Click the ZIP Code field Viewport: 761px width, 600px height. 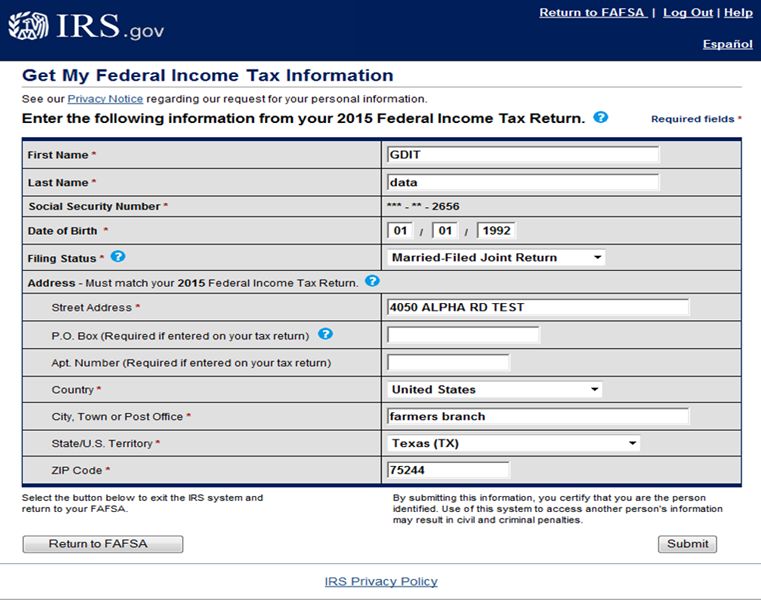(448, 470)
